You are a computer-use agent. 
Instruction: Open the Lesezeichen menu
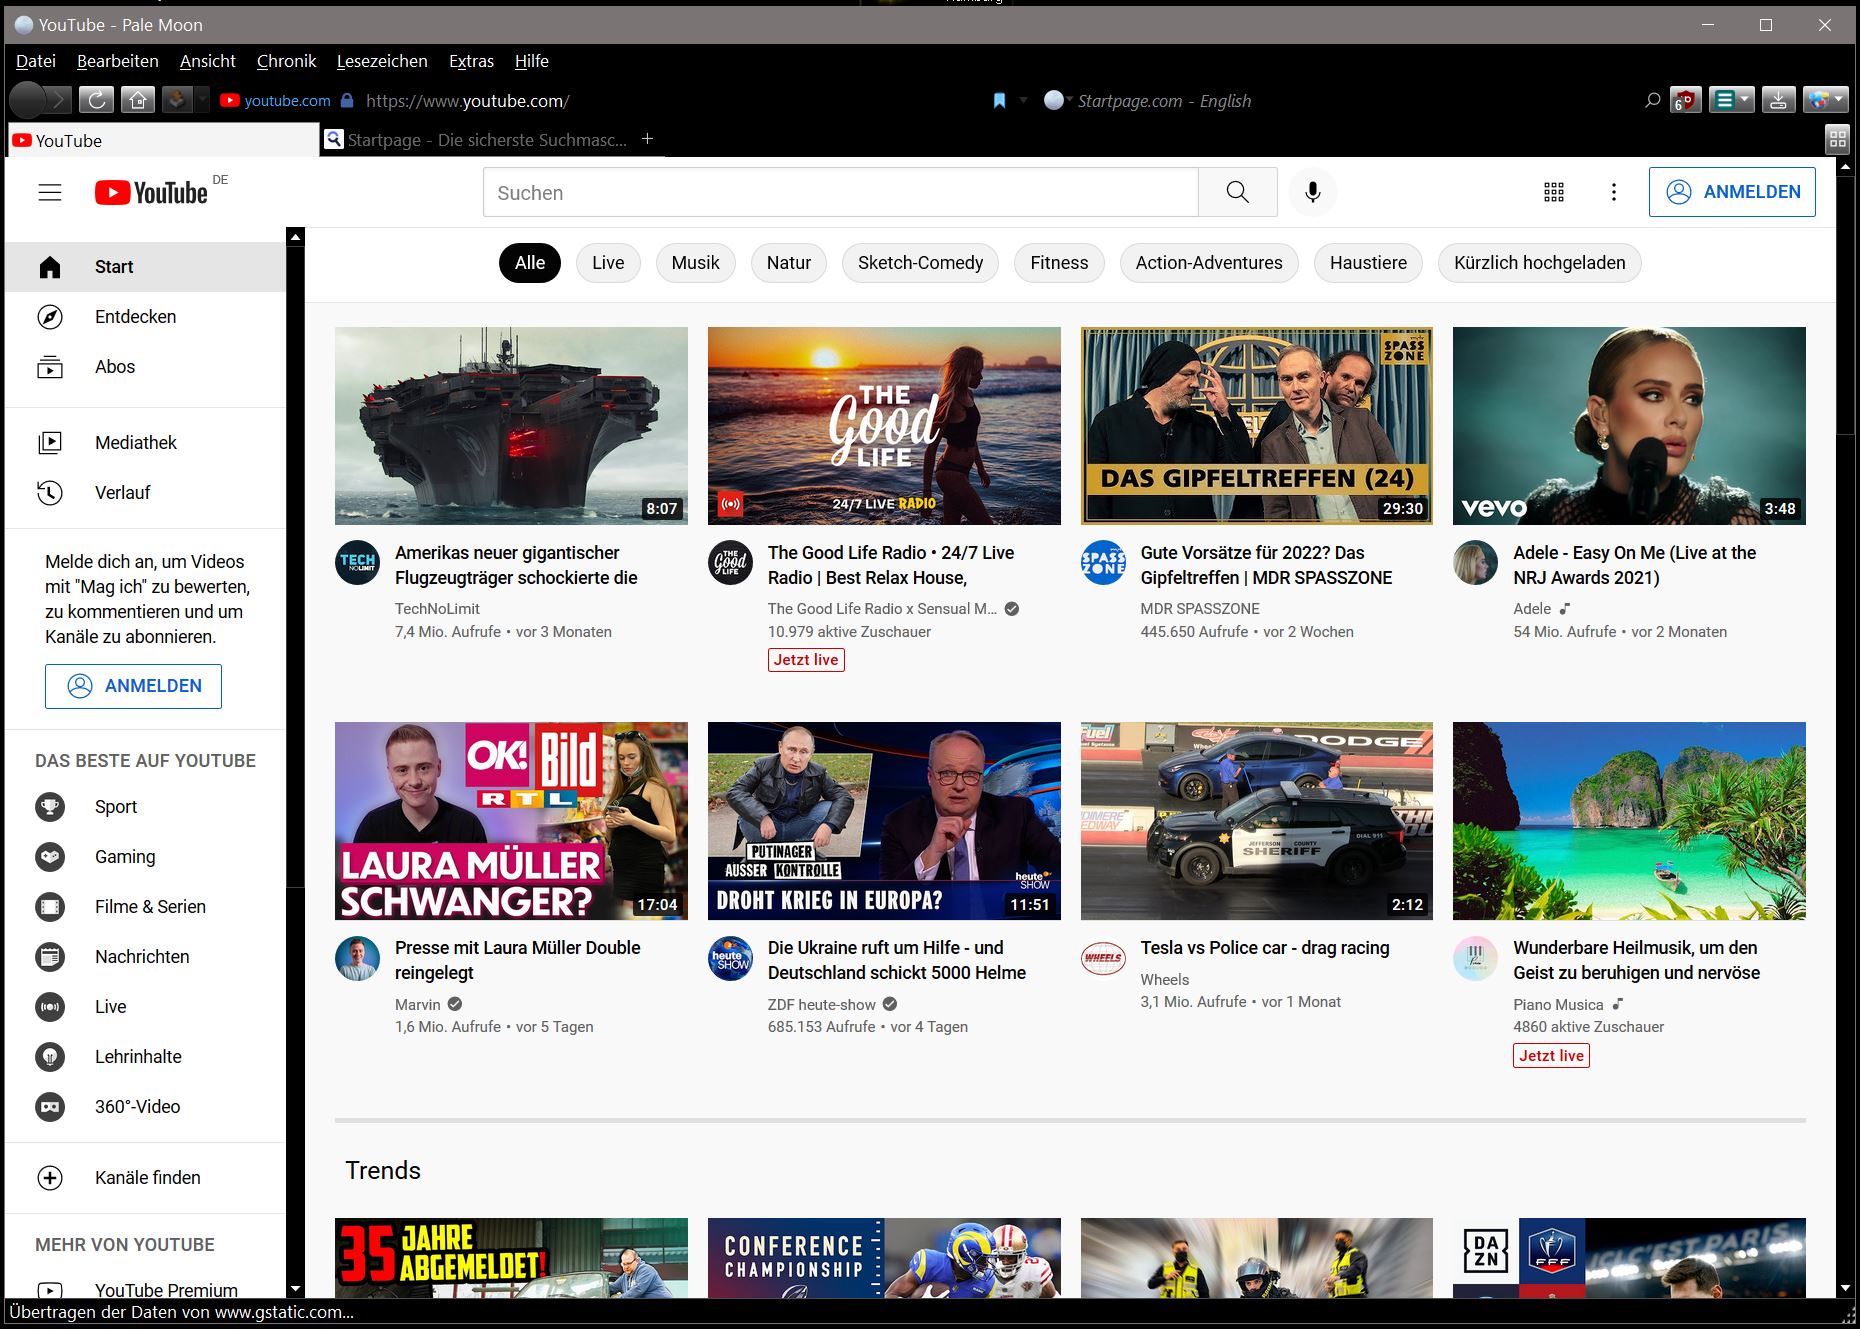pos(382,61)
